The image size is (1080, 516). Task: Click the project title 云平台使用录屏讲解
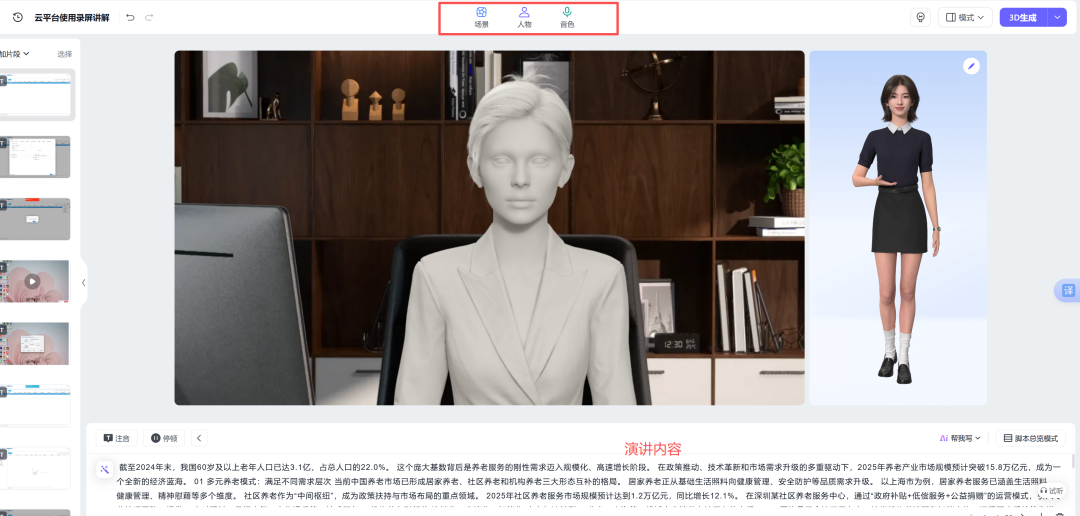coord(72,17)
